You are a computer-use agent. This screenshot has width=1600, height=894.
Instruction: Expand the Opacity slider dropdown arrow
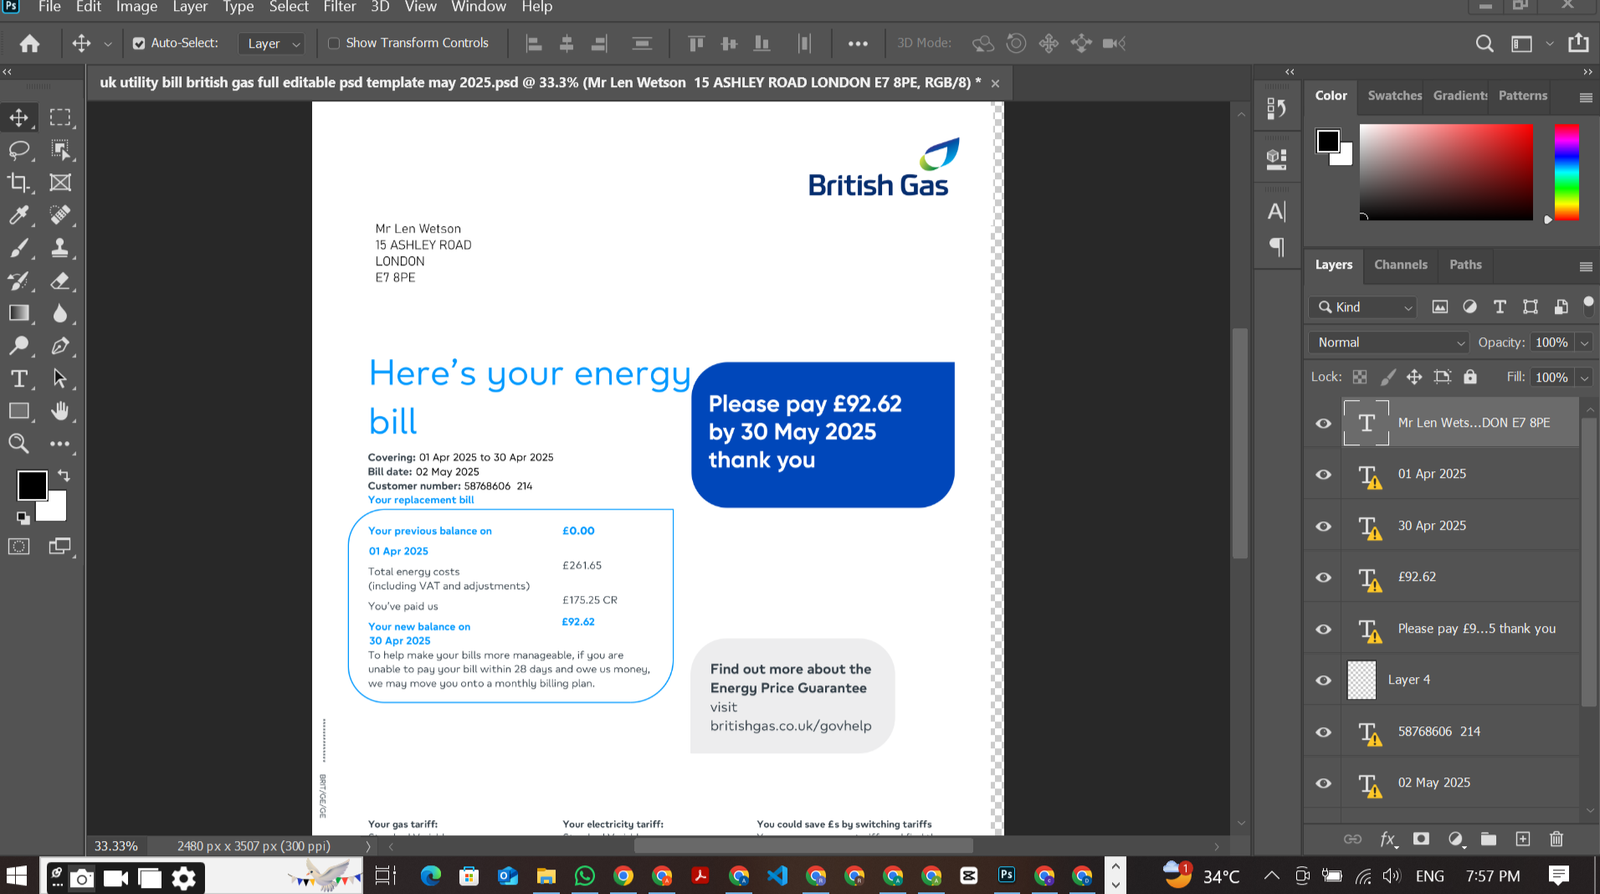tap(1584, 342)
